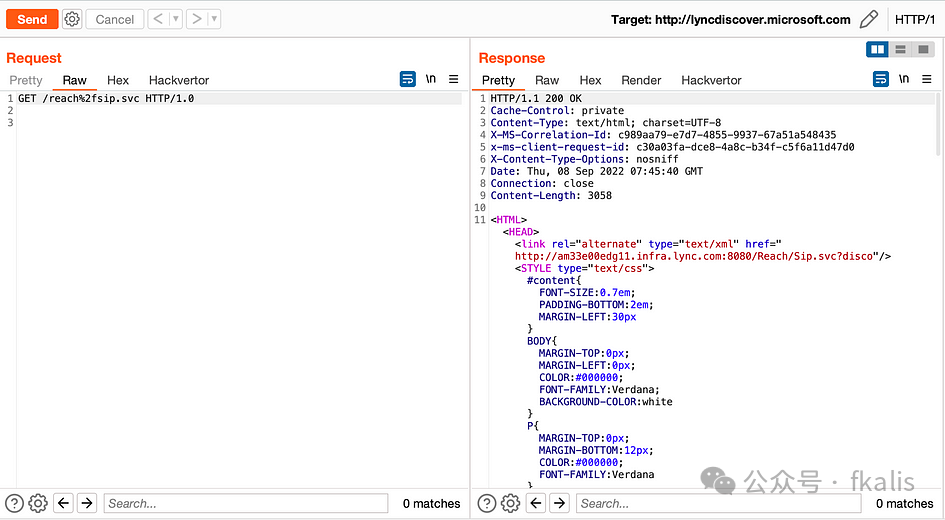Screen dimensions: 945x520
Task: Open Response search settings gear
Action: point(510,503)
